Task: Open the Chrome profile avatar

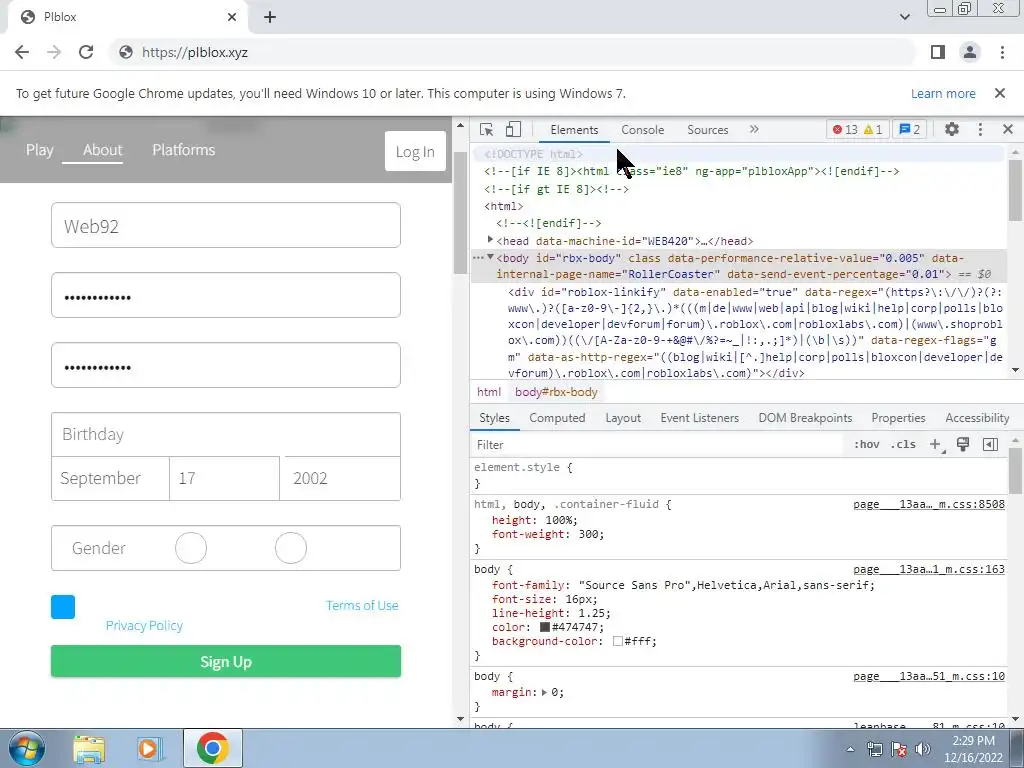Action: [x=970, y=52]
